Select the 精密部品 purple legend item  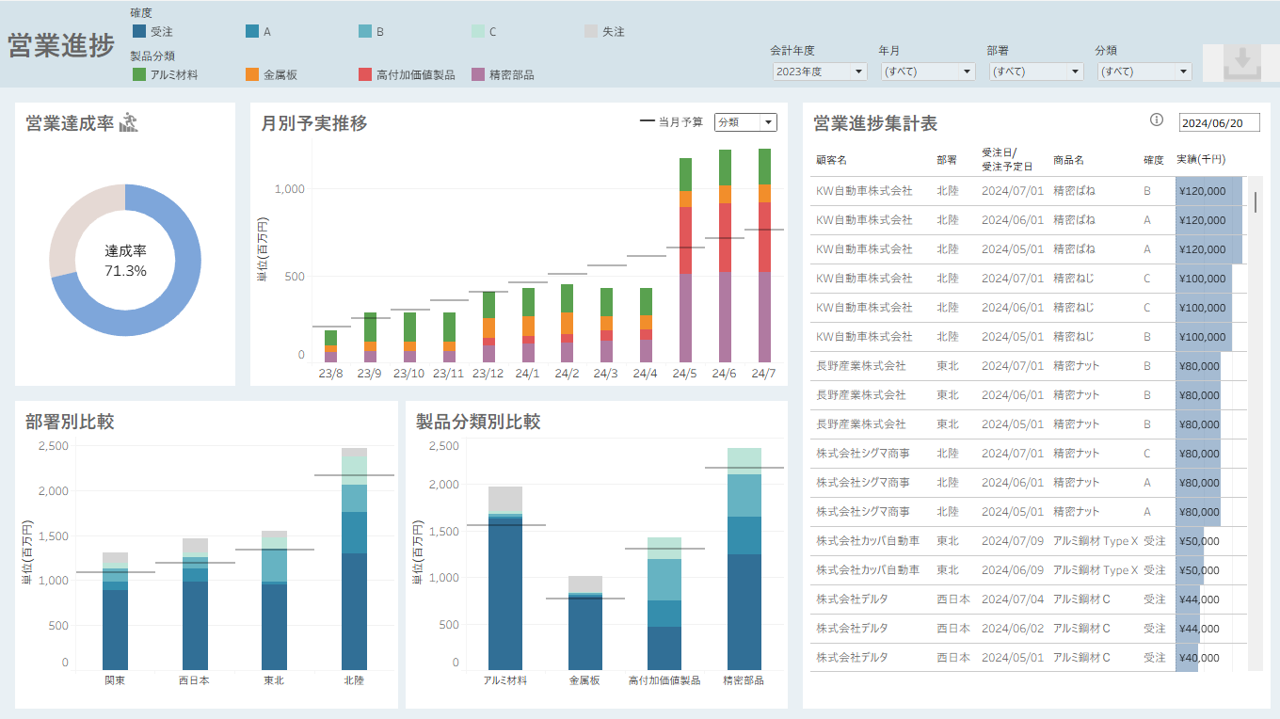coord(503,74)
